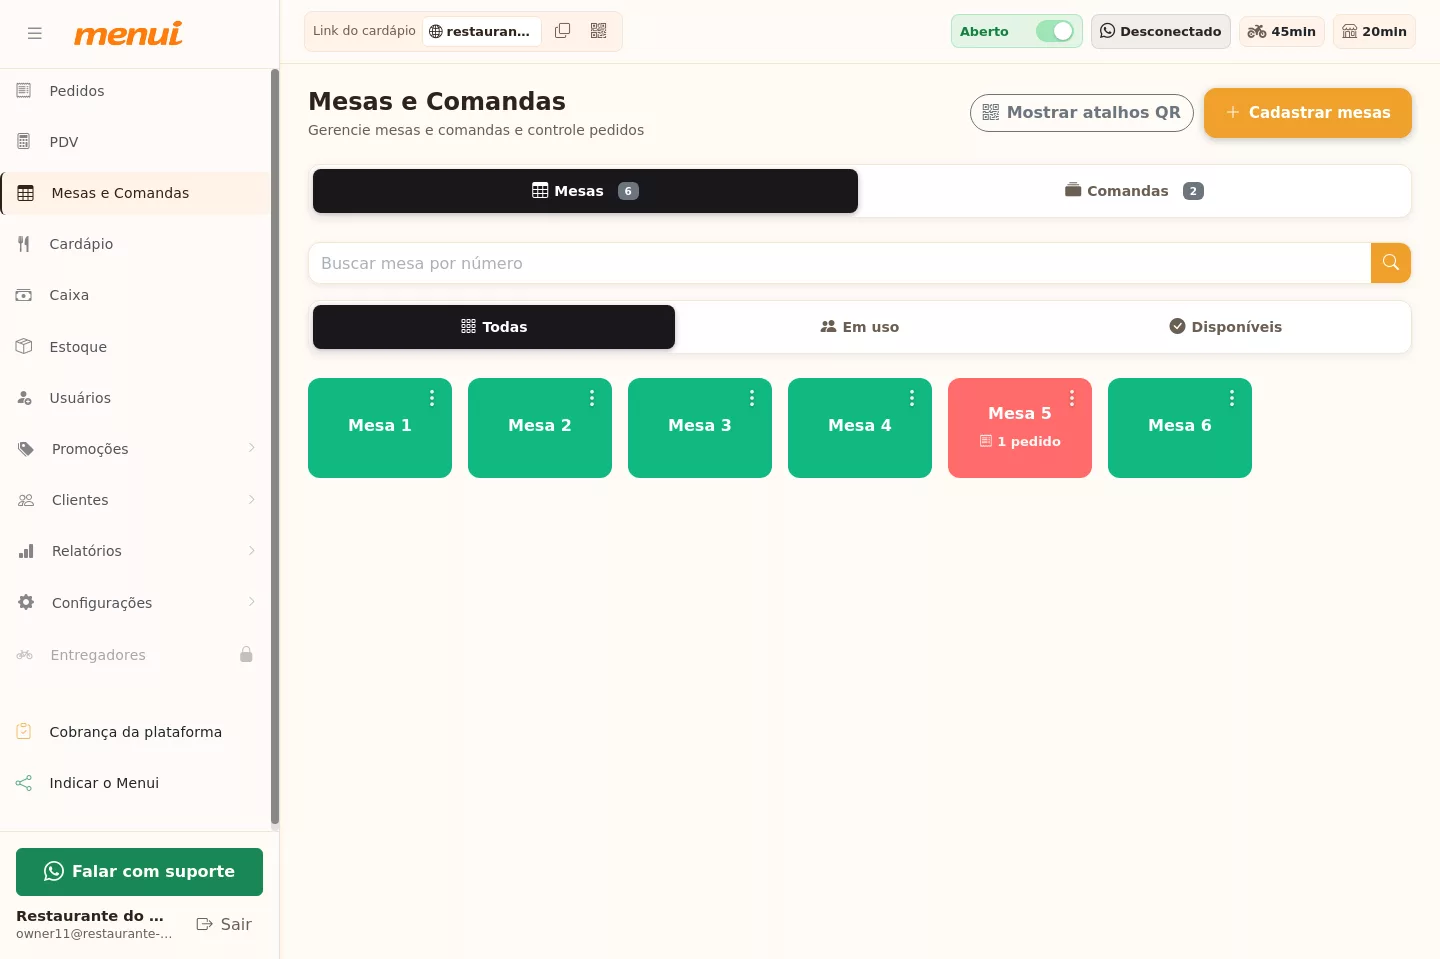Click the 45min delivery time badge

tap(1282, 31)
